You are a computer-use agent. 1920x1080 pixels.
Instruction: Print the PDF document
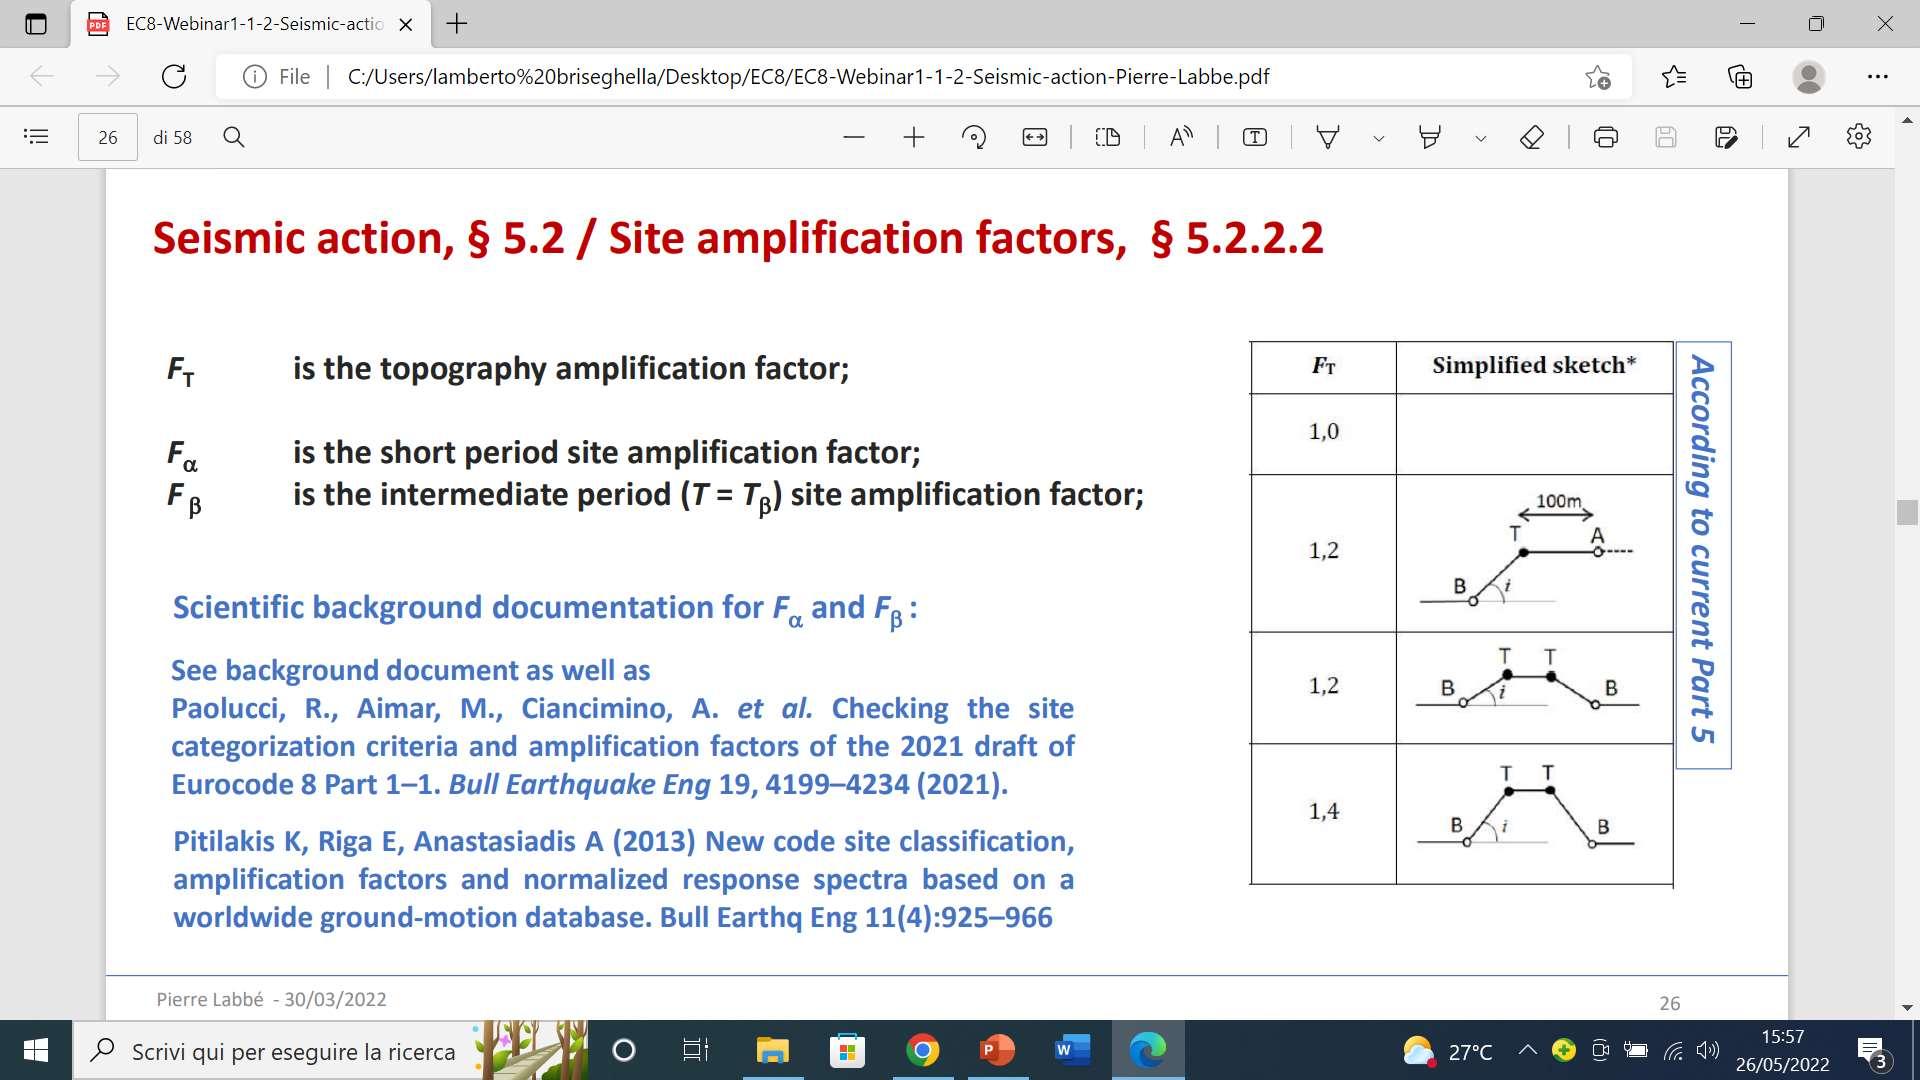1605,137
